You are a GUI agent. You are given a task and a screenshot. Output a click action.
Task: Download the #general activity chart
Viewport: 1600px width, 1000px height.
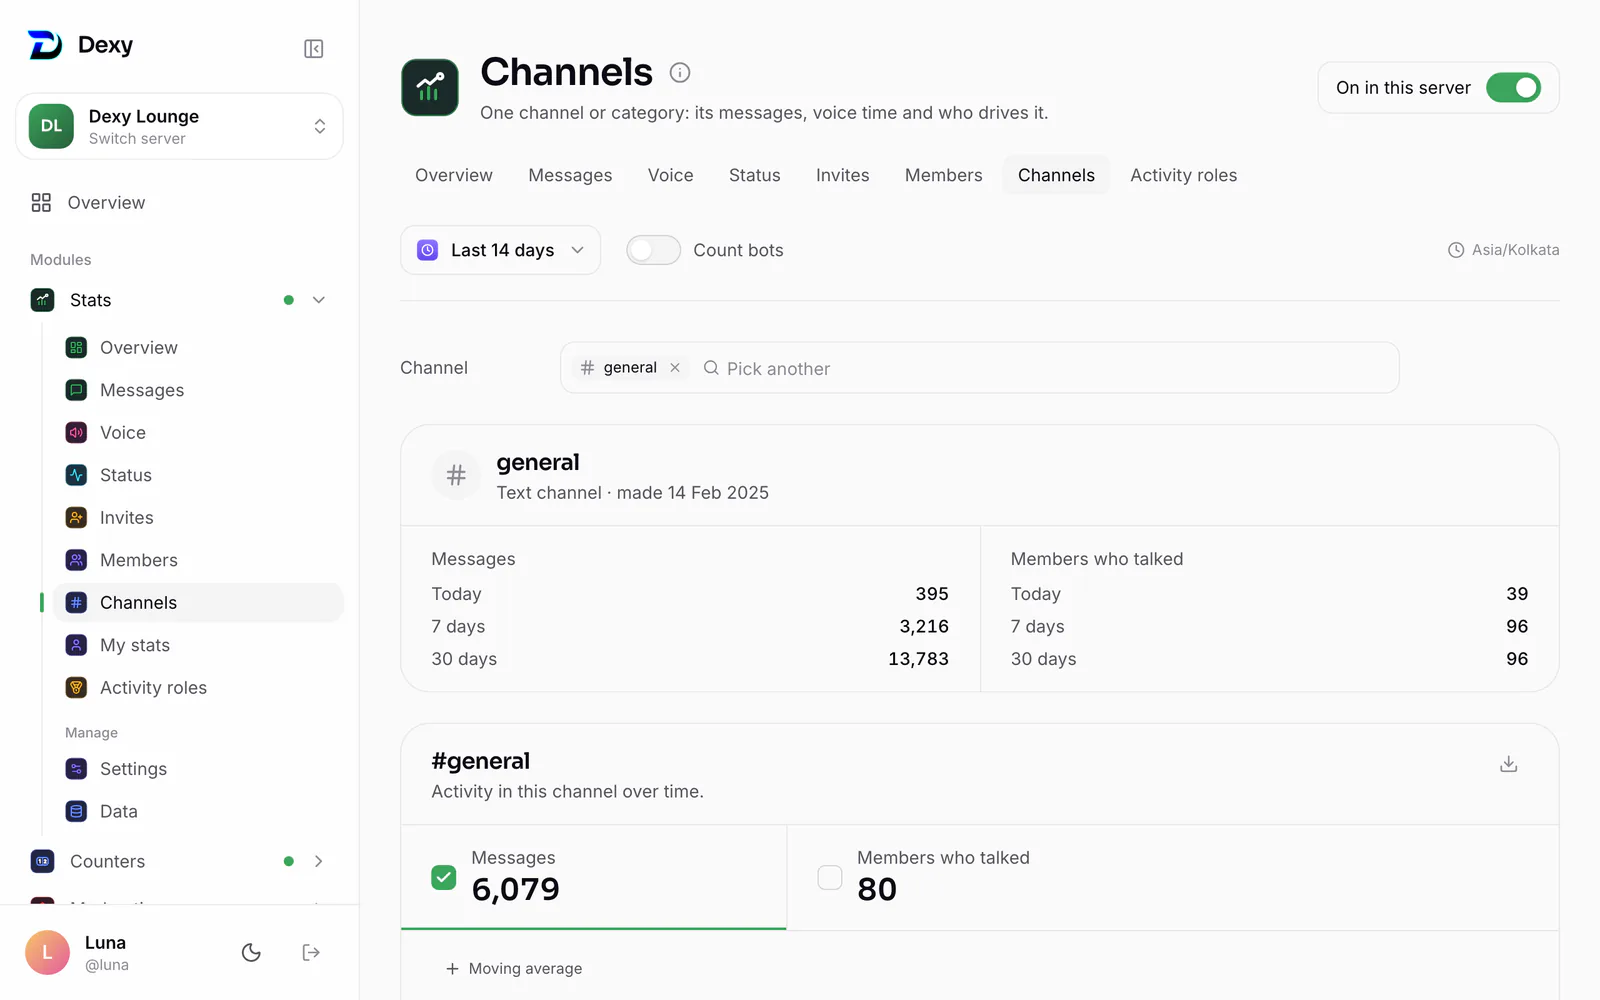[1509, 764]
